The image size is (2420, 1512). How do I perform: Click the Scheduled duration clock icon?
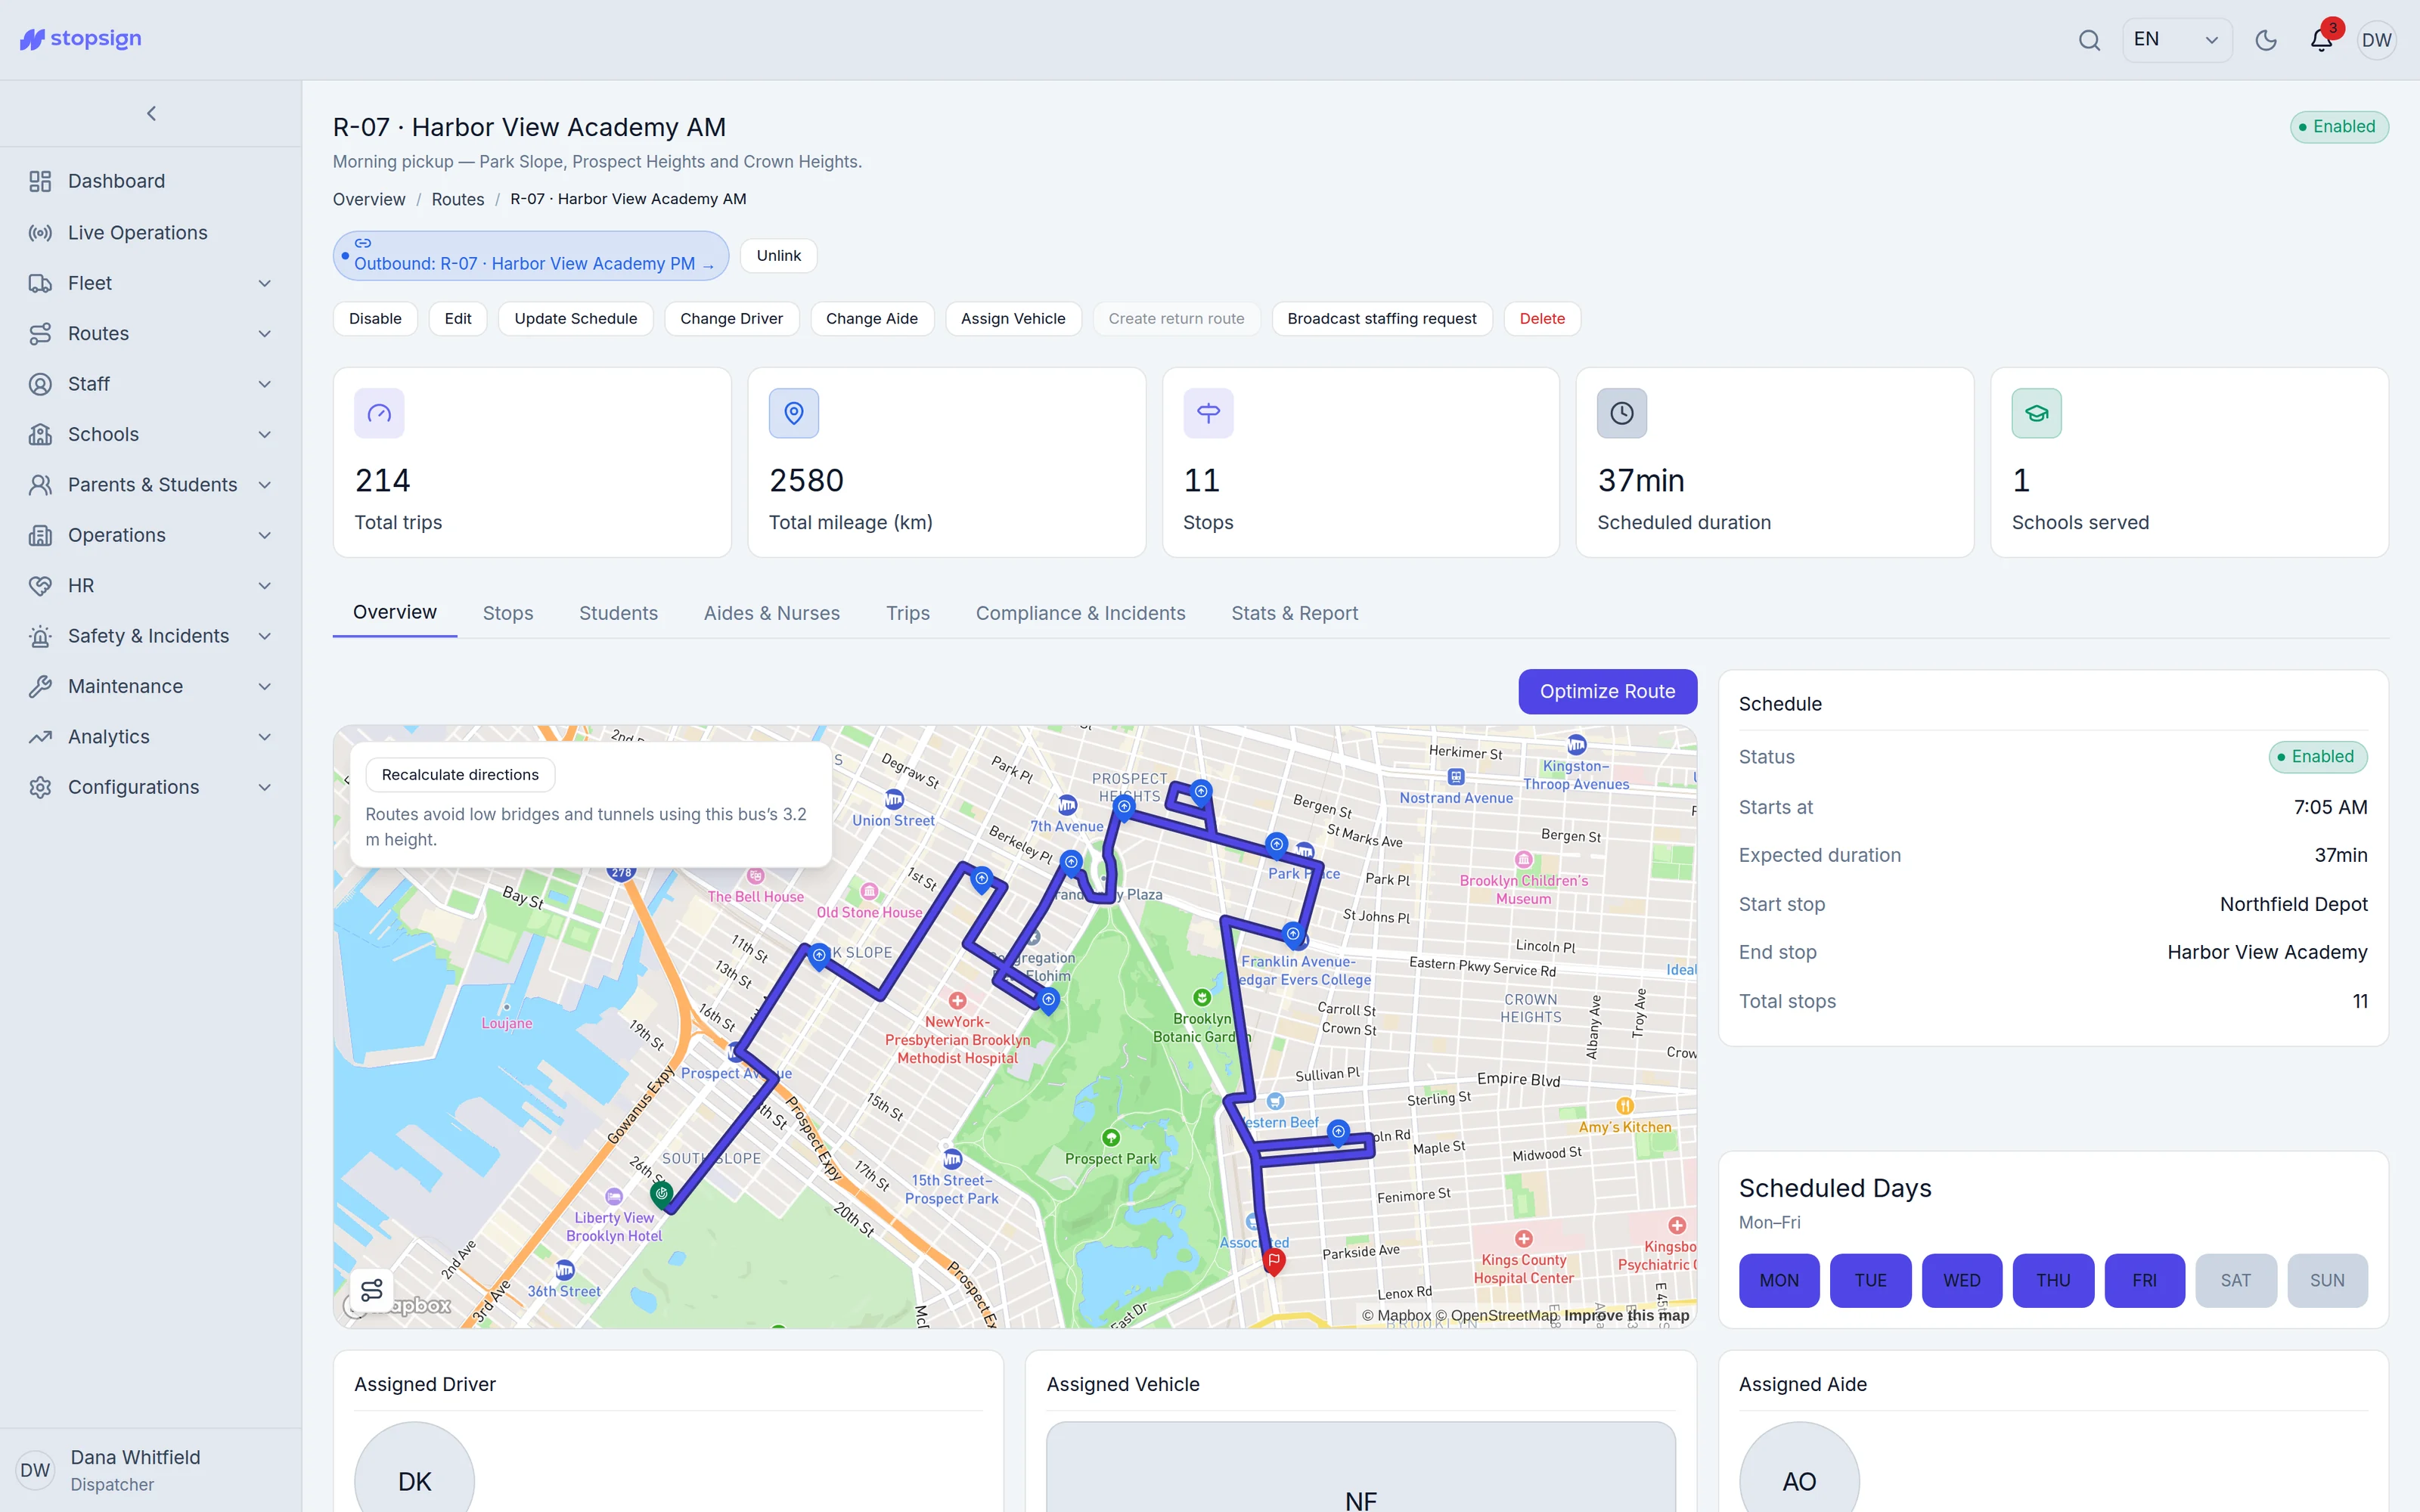[1622, 413]
